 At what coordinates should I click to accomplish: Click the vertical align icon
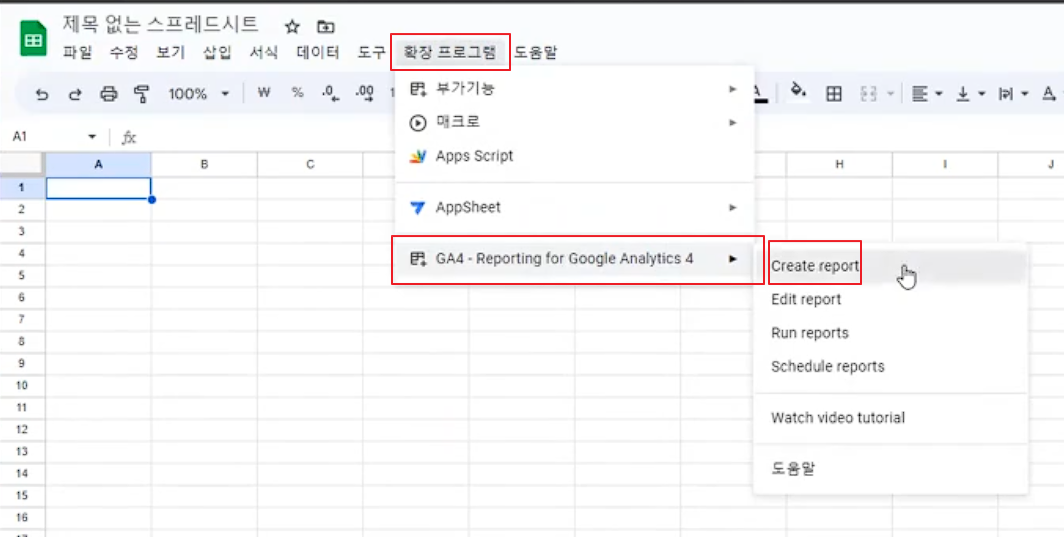(x=962, y=94)
